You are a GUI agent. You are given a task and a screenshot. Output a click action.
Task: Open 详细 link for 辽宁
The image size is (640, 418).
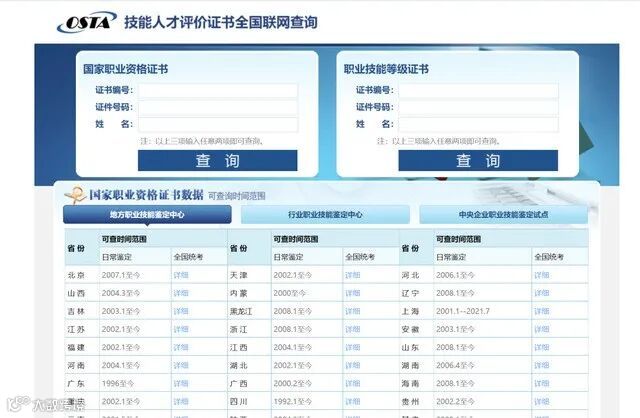click(542, 293)
